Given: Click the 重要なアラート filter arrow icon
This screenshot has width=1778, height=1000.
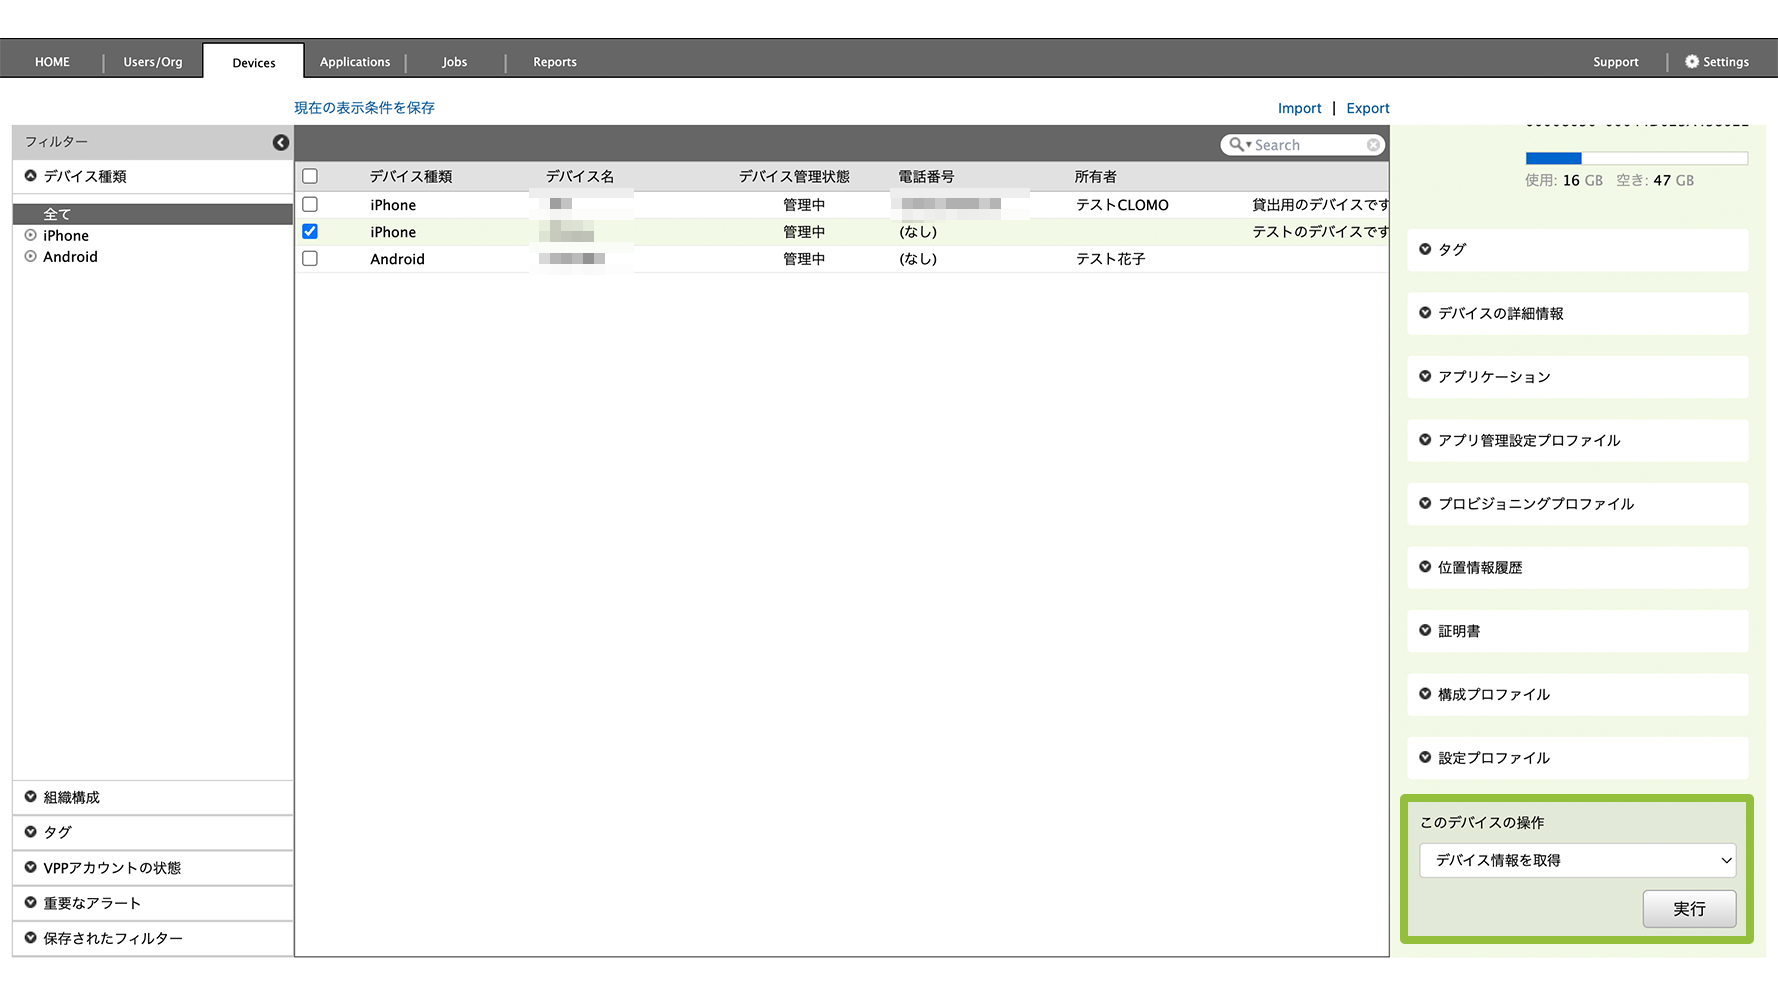Looking at the screenshot, I should pyautogui.click(x=31, y=903).
